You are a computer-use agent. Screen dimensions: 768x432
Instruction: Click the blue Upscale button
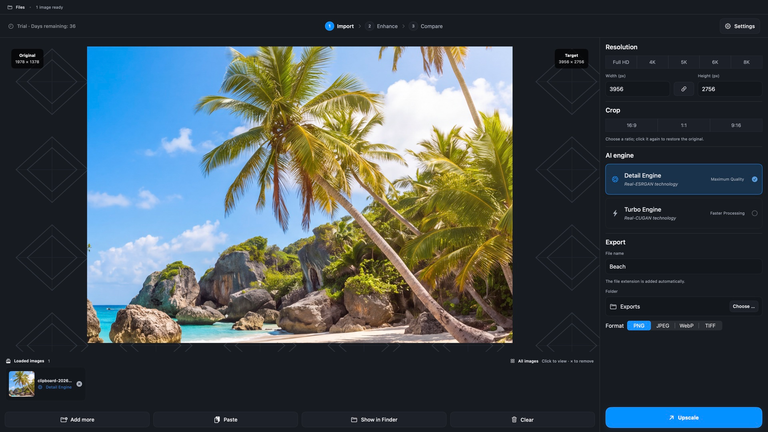tap(684, 418)
